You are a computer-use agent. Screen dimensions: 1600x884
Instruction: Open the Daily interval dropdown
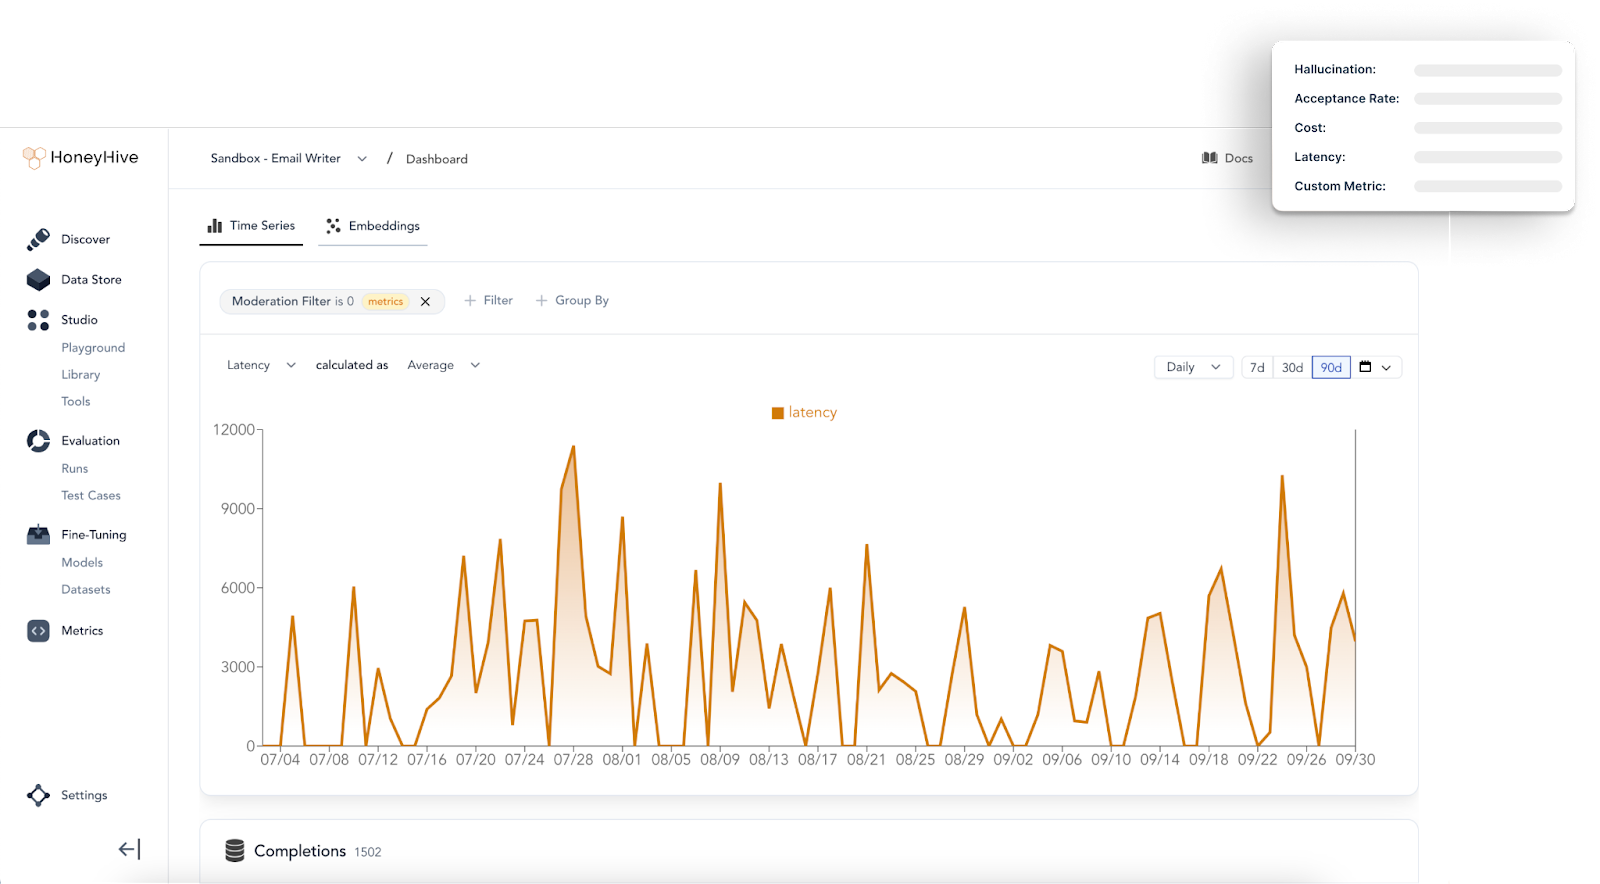pos(1193,367)
